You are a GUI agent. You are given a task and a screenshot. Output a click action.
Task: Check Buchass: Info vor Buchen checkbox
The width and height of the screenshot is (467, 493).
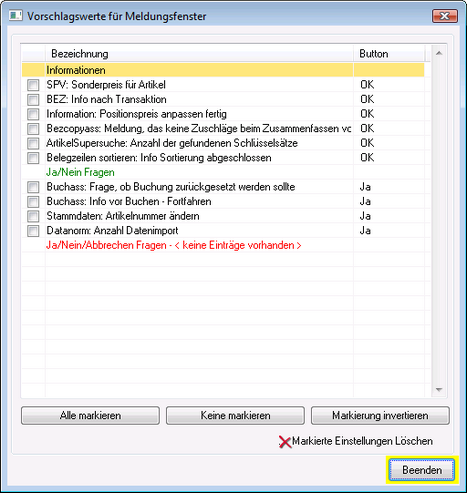(x=33, y=201)
